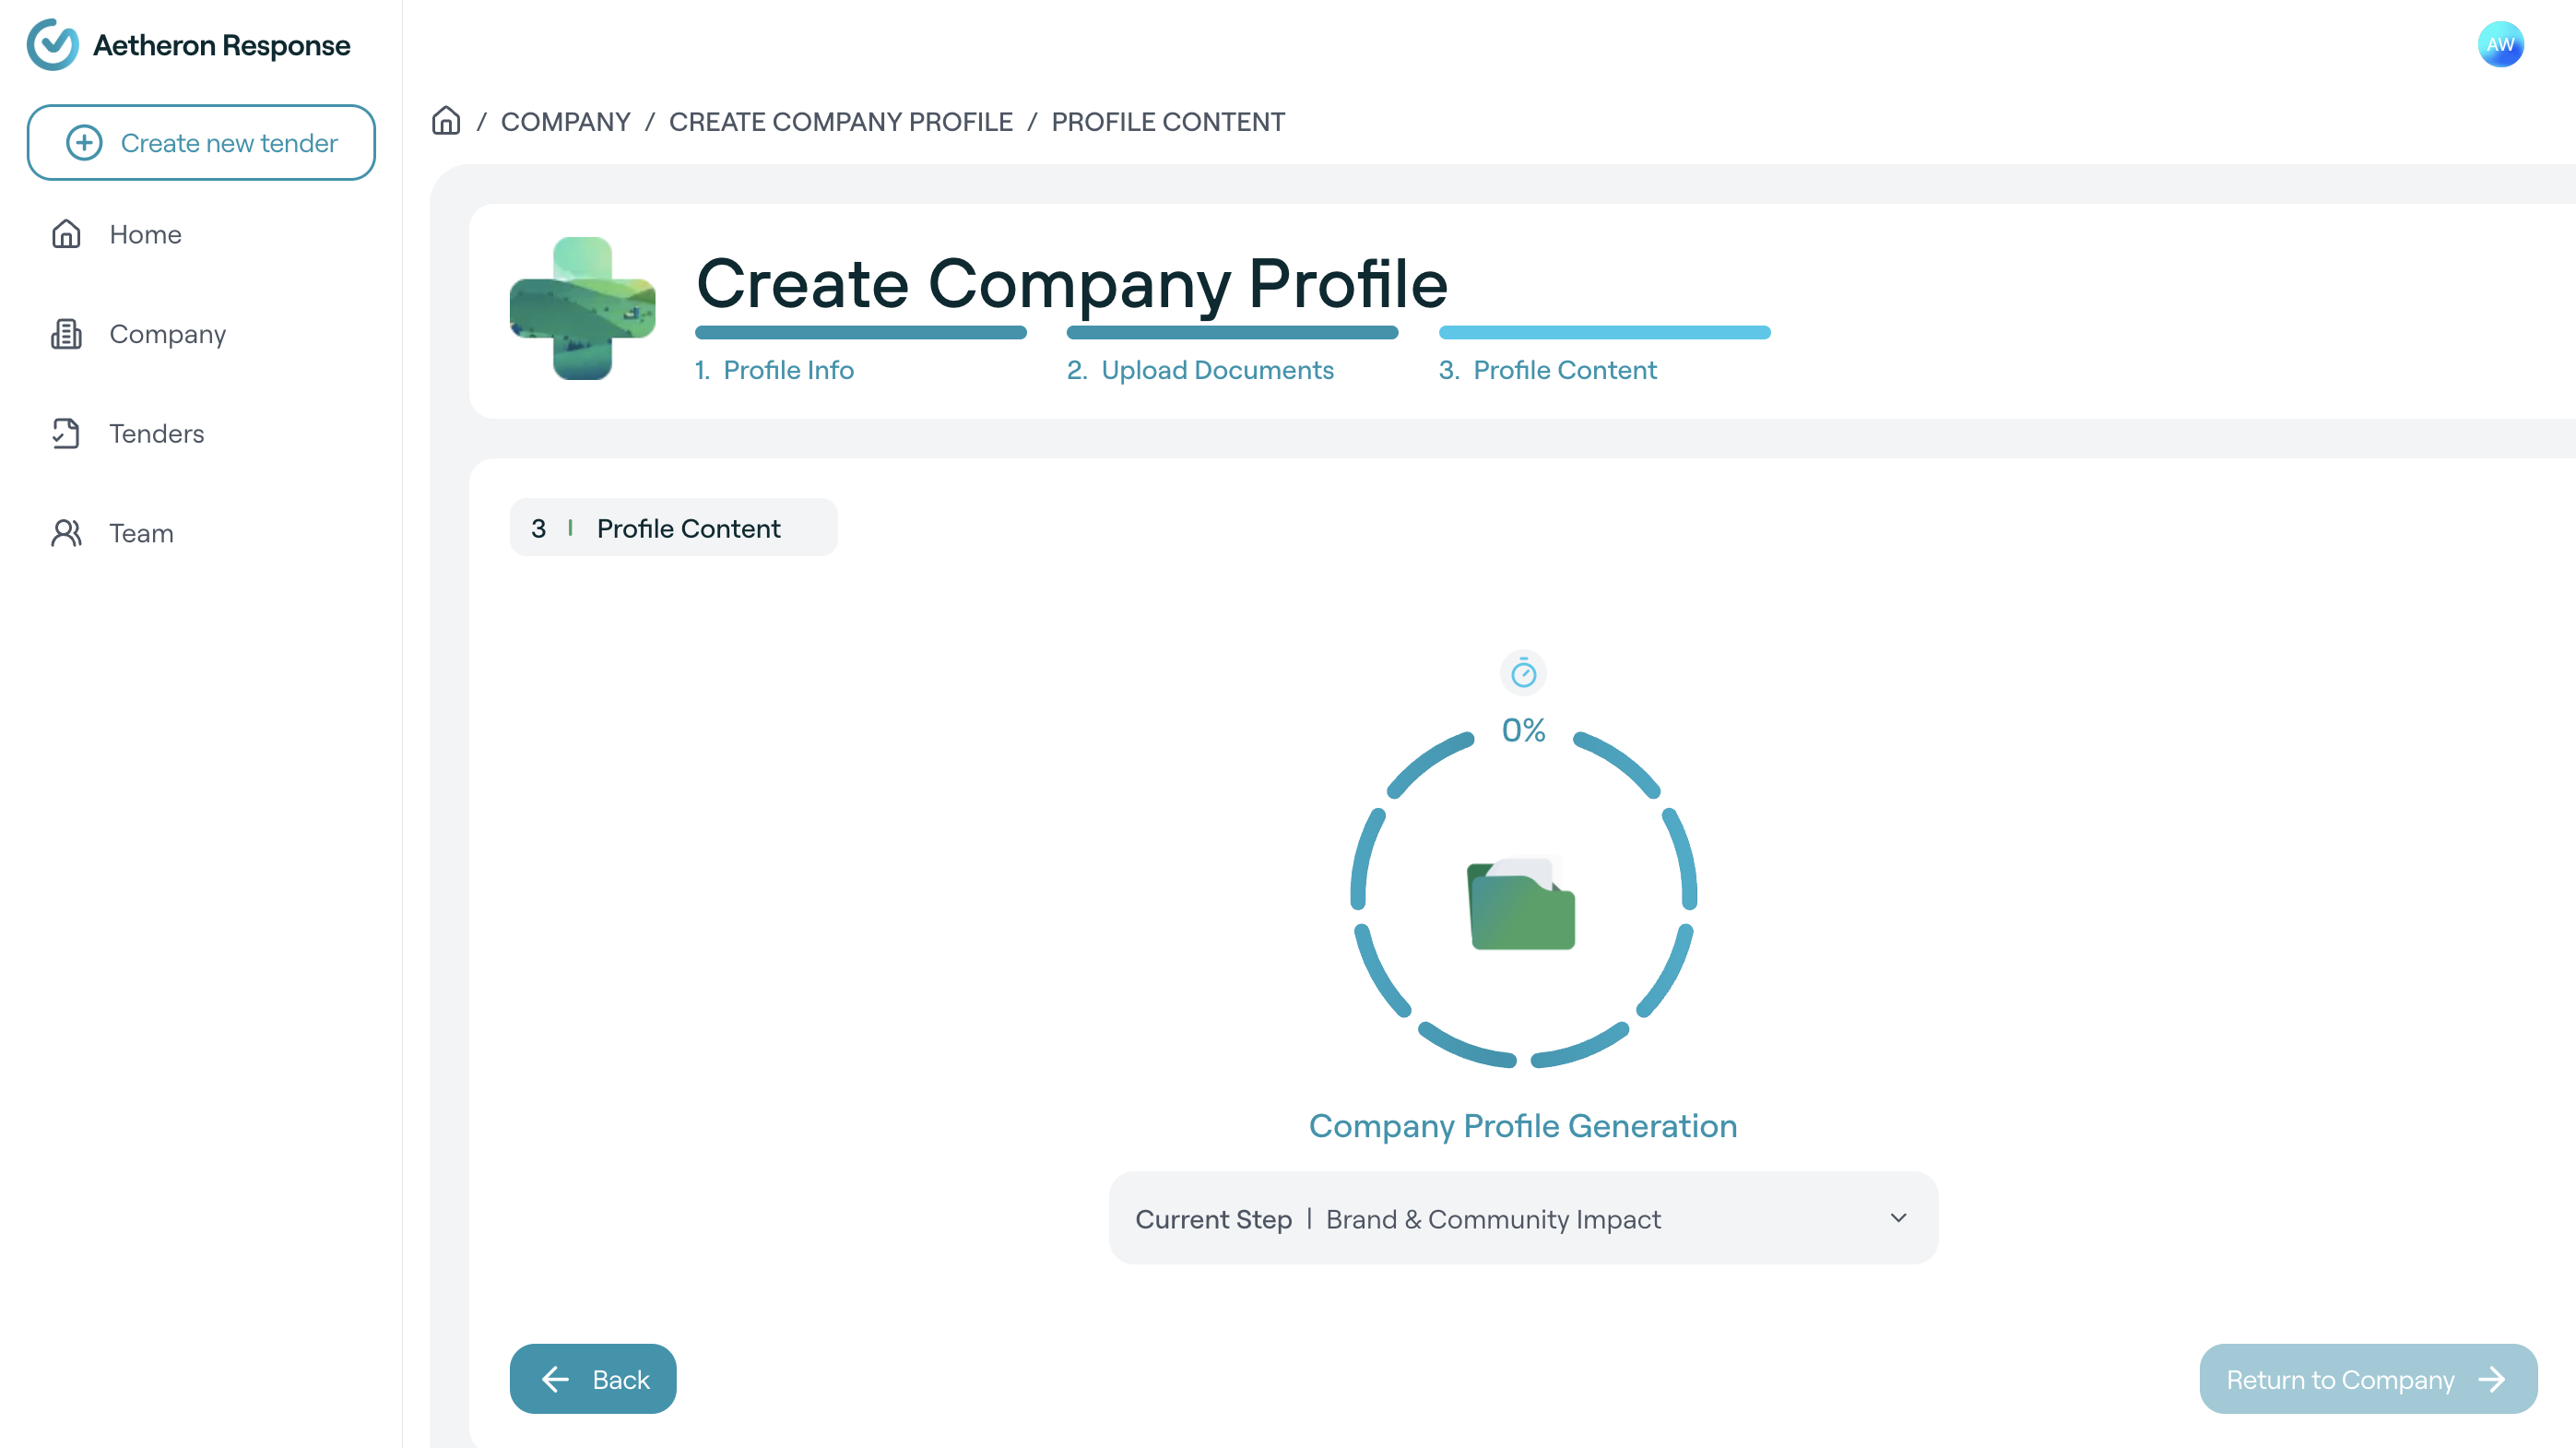Click the Aetheron Response logo icon

pyautogui.click(x=52, y=45)
